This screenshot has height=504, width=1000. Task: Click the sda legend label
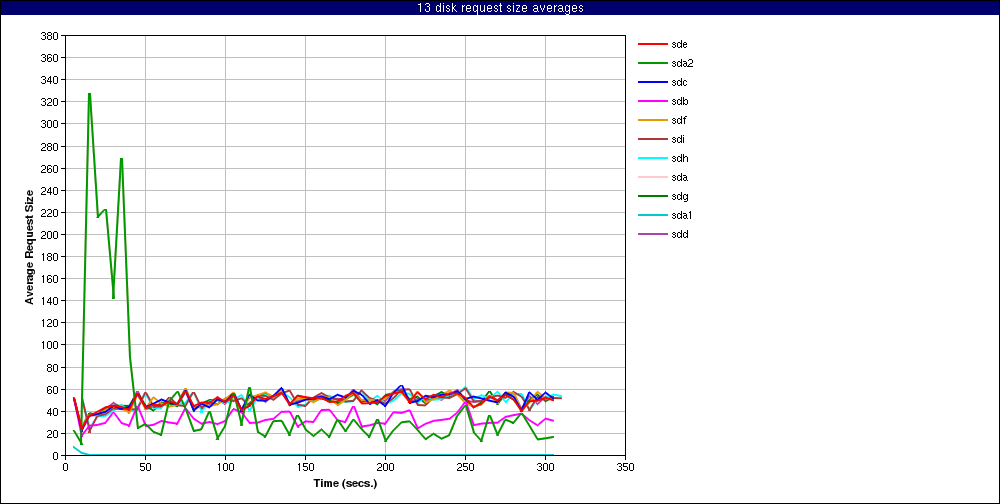point(679,177)
